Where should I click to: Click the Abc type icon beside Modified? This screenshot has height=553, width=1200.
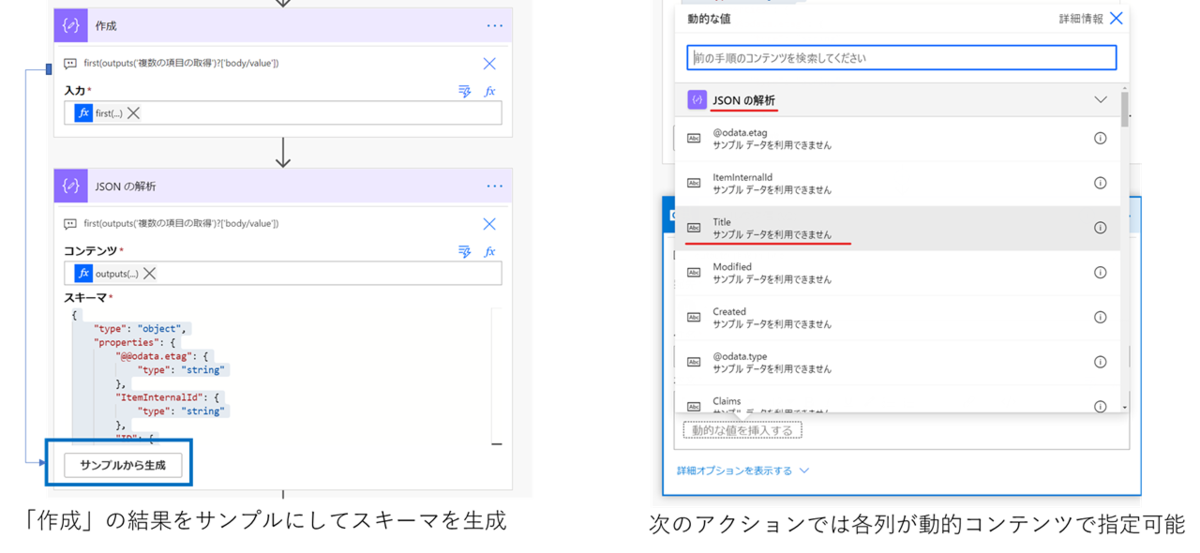coord(694,272)
